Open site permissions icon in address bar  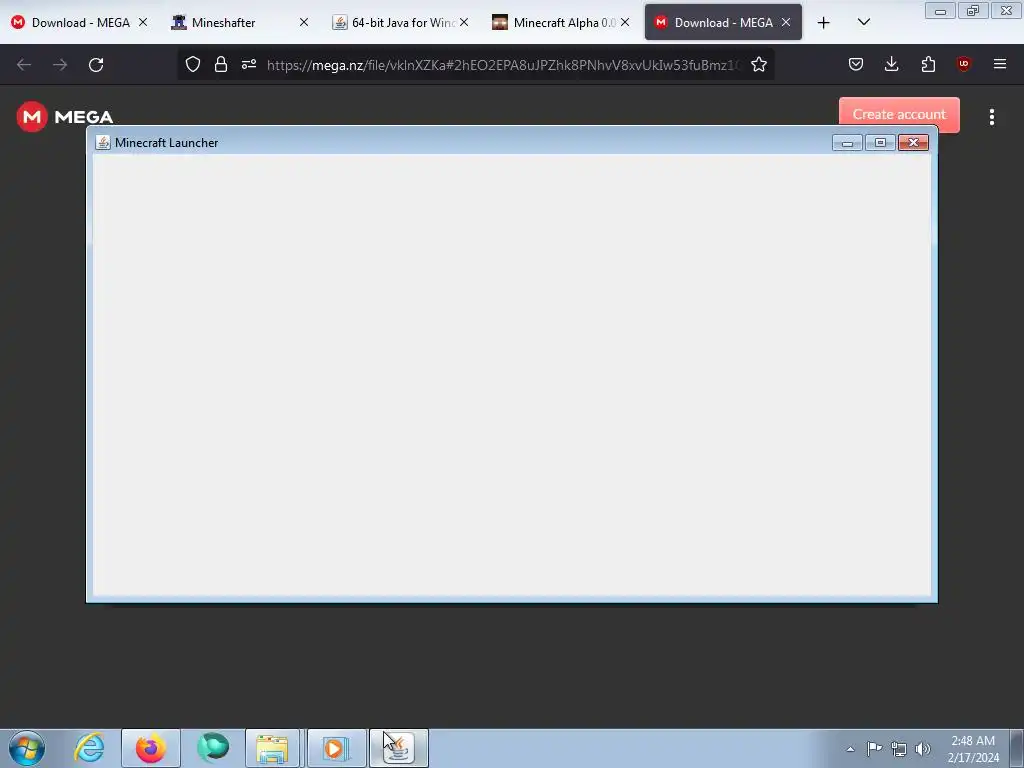(x=249, y=64)
